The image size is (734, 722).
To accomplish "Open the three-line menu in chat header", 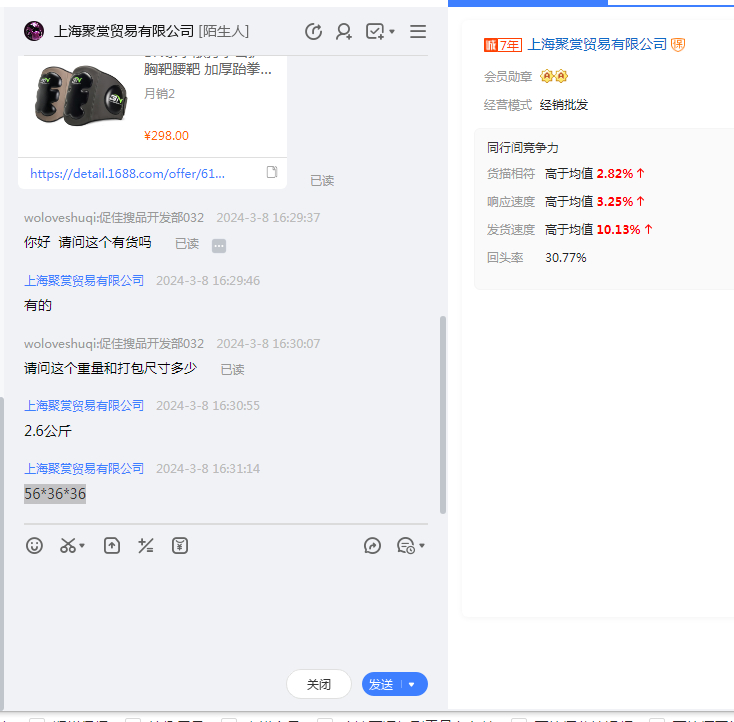I will 418,32.
